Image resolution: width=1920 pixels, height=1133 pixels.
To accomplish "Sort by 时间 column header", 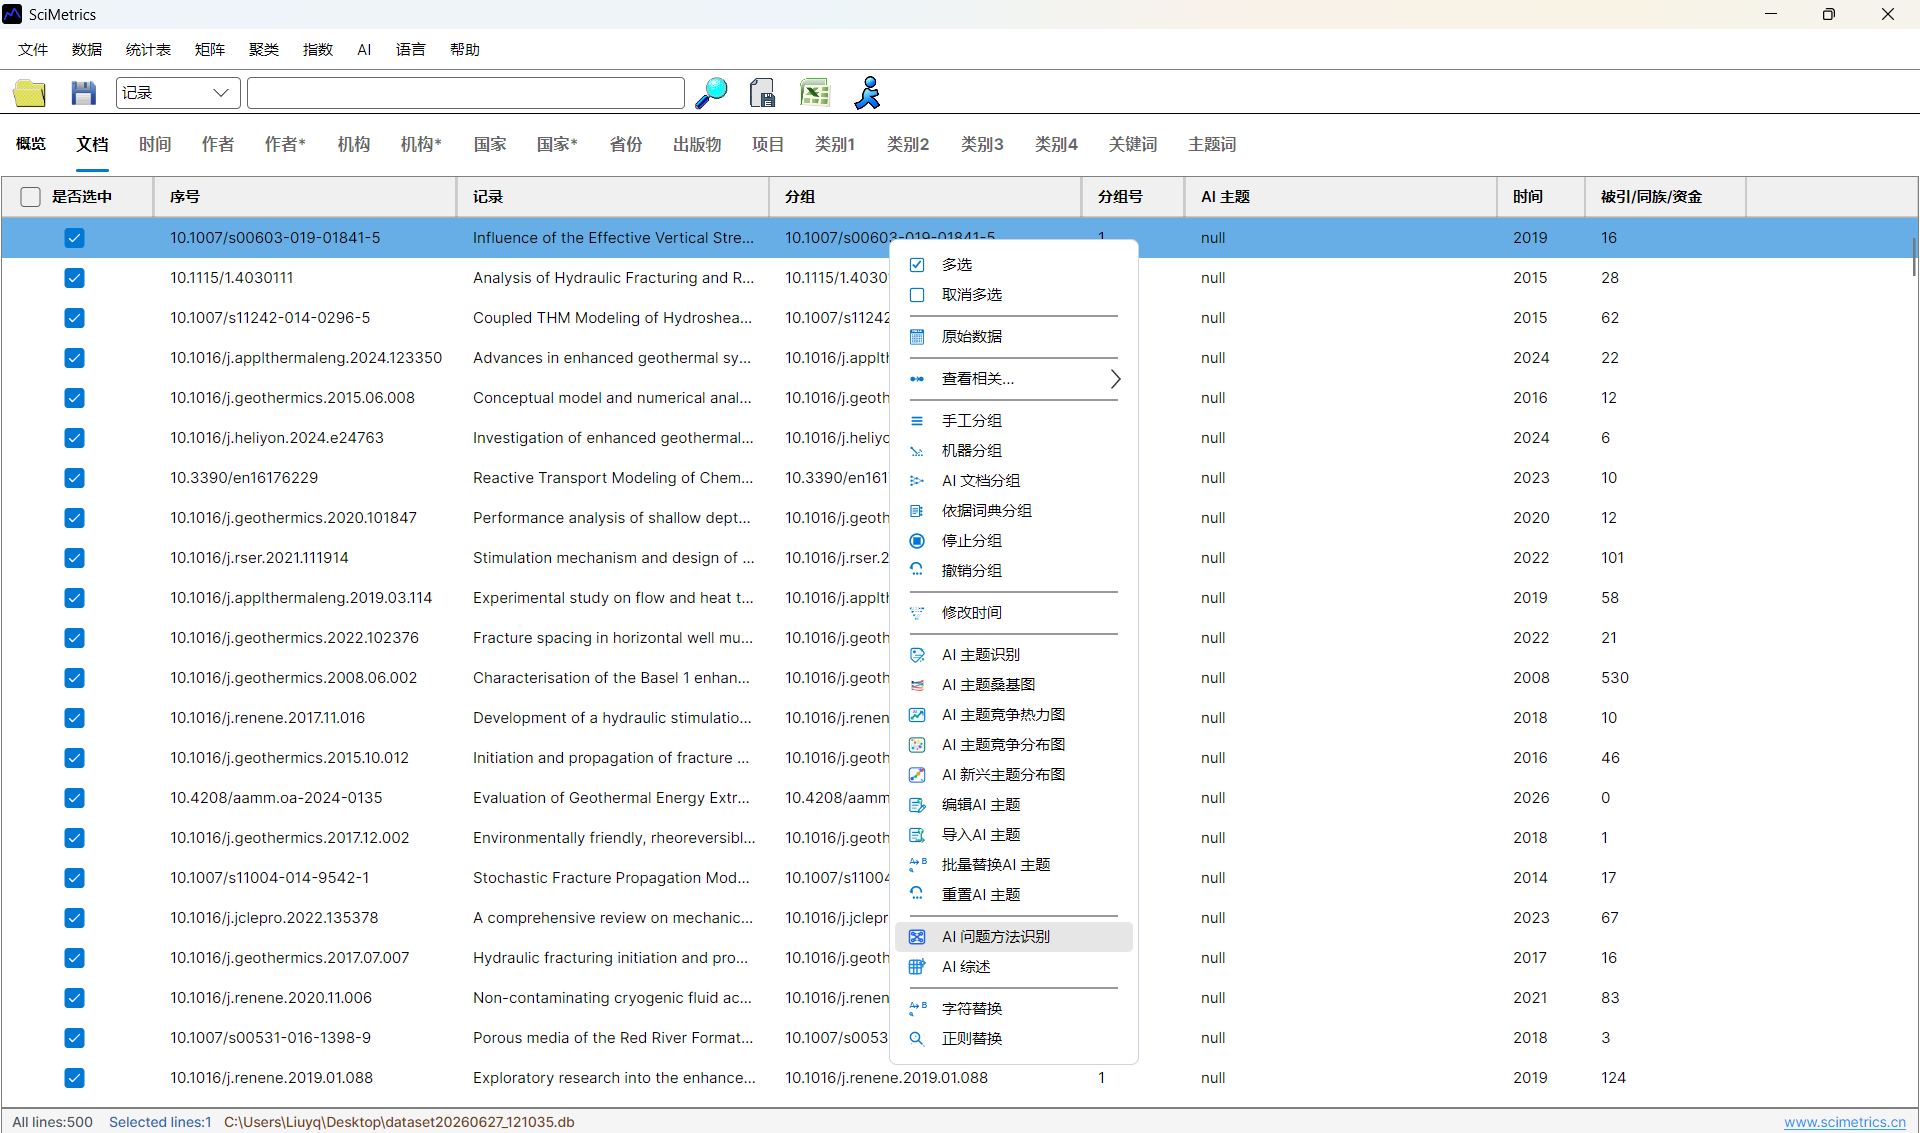I will [1540, 197].
